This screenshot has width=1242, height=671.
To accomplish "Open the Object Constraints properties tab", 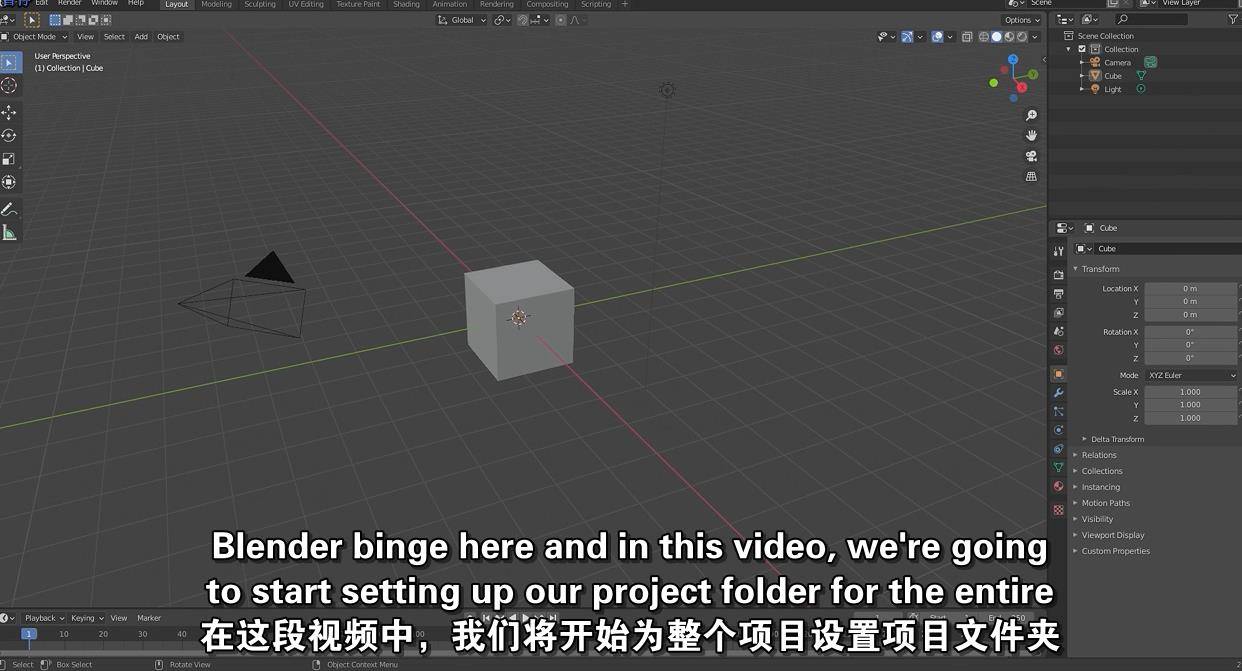I will point(1059,449).
